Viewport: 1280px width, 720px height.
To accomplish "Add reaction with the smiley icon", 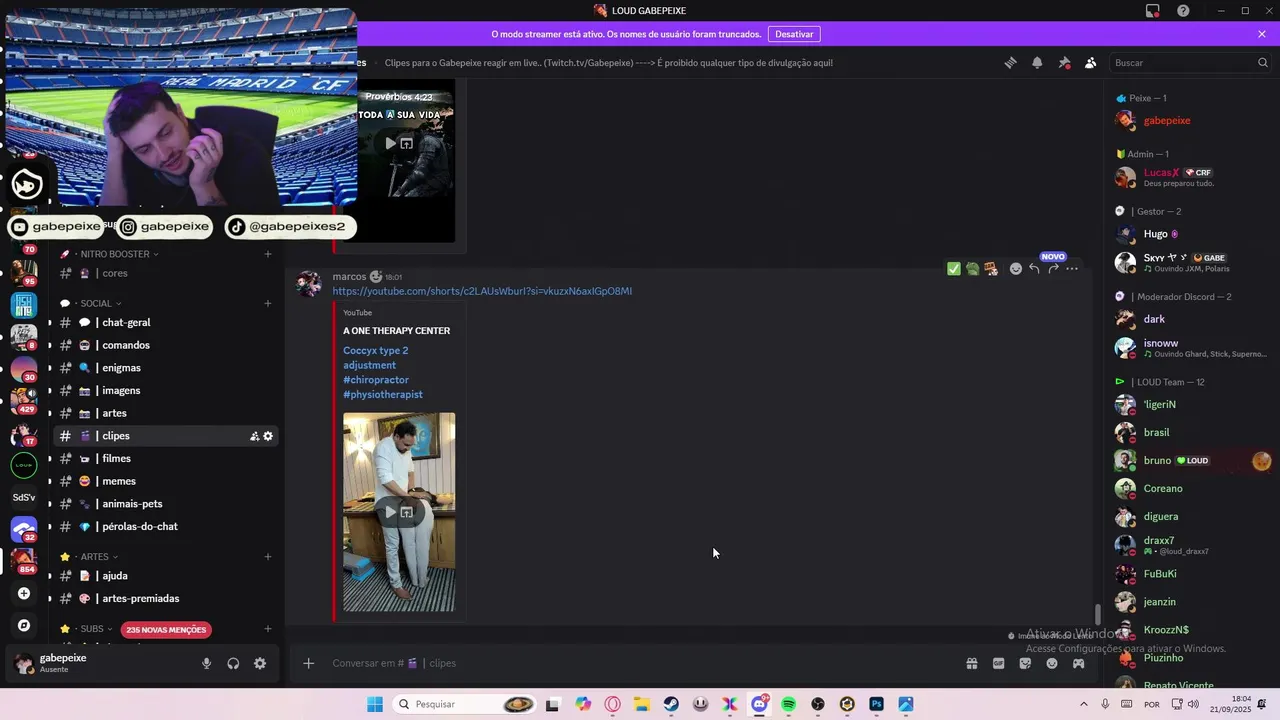I will coord(1015,269).
